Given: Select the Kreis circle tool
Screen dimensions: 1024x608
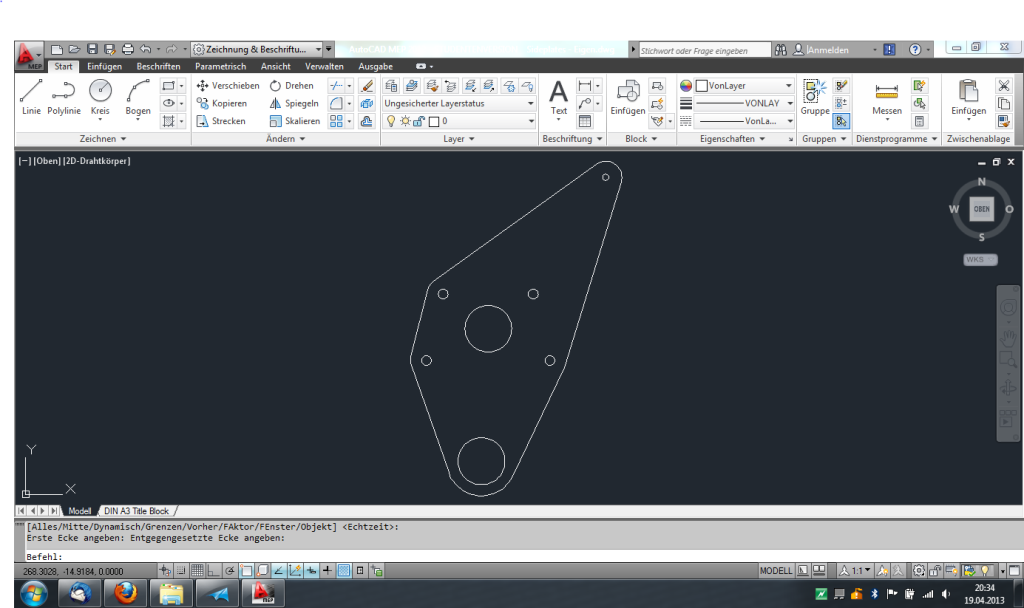Looking at the screenshot, I should [100, 97].
